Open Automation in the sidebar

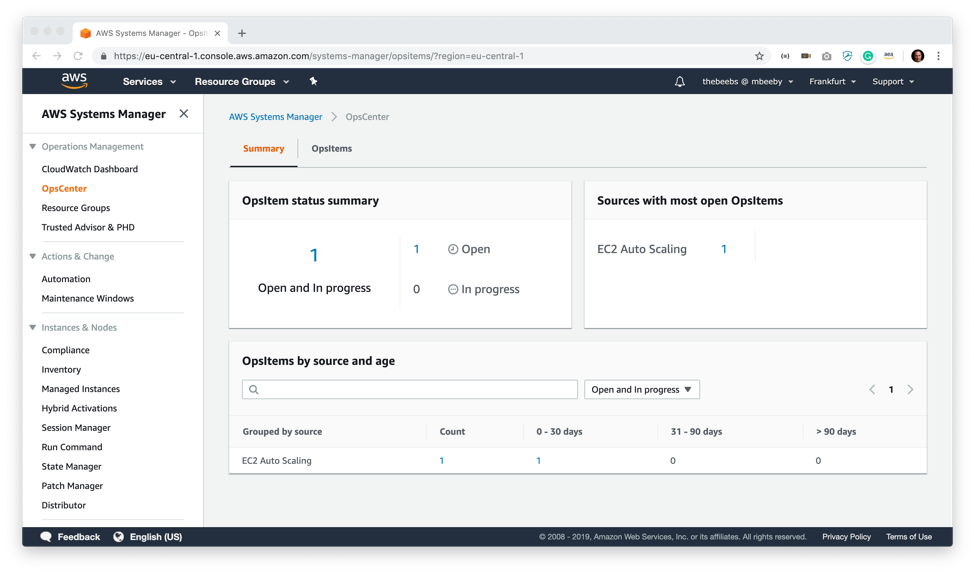66,279
